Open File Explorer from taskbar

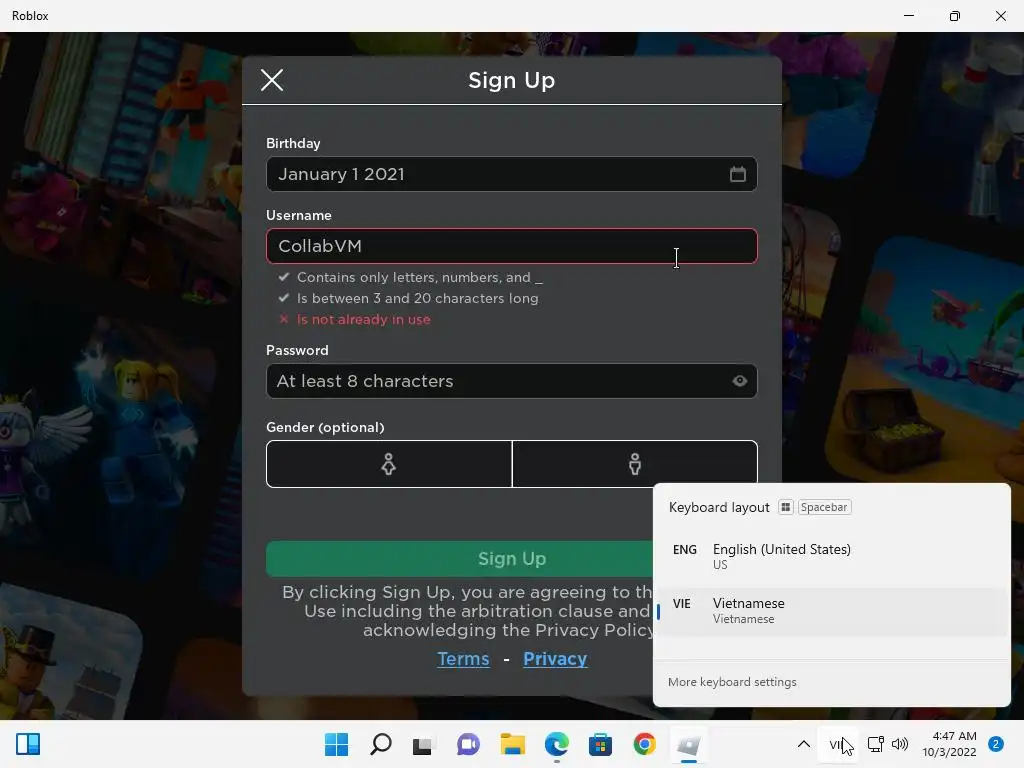point(513,744)
